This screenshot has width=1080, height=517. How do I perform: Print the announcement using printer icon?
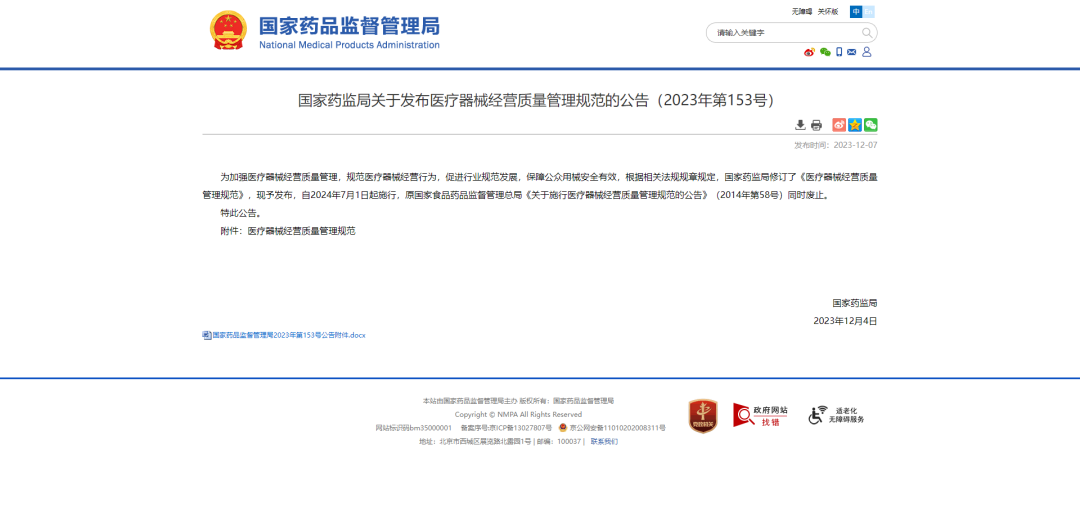click(816, 125)
